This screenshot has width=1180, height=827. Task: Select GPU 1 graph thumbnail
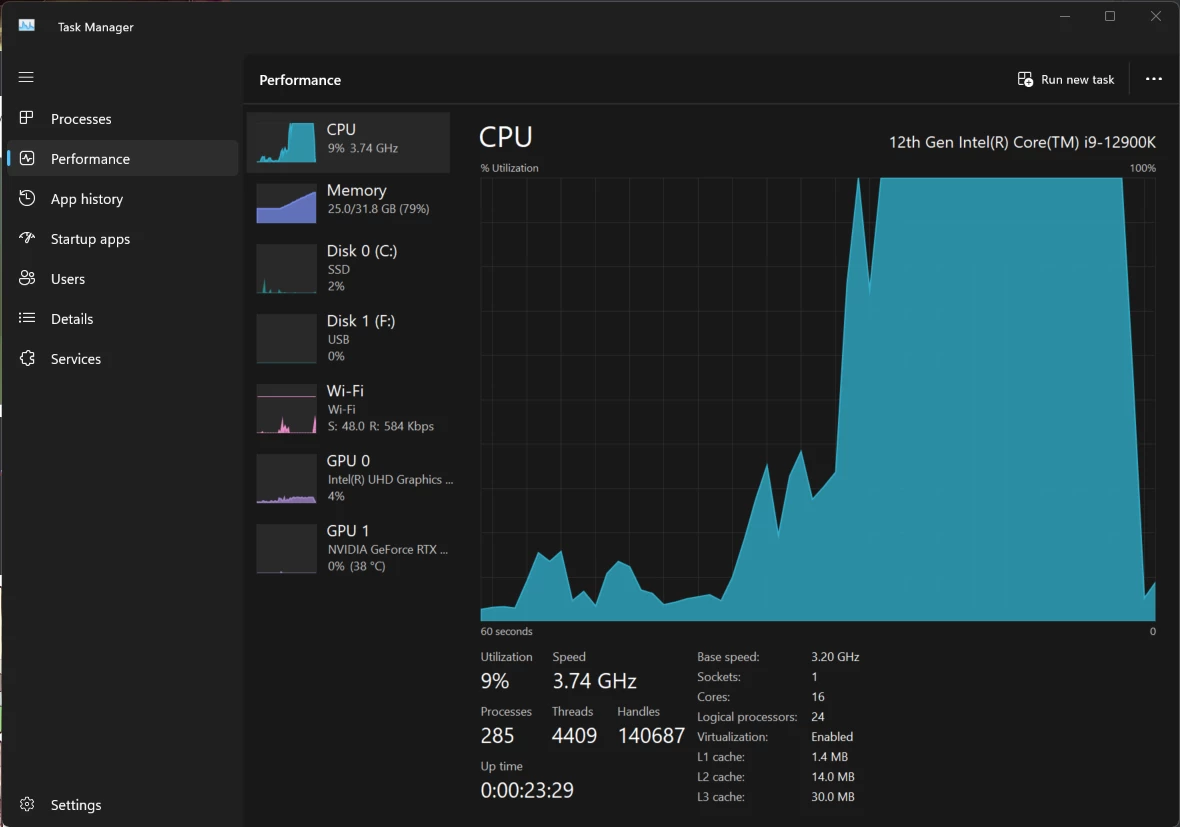coord(286,549)
